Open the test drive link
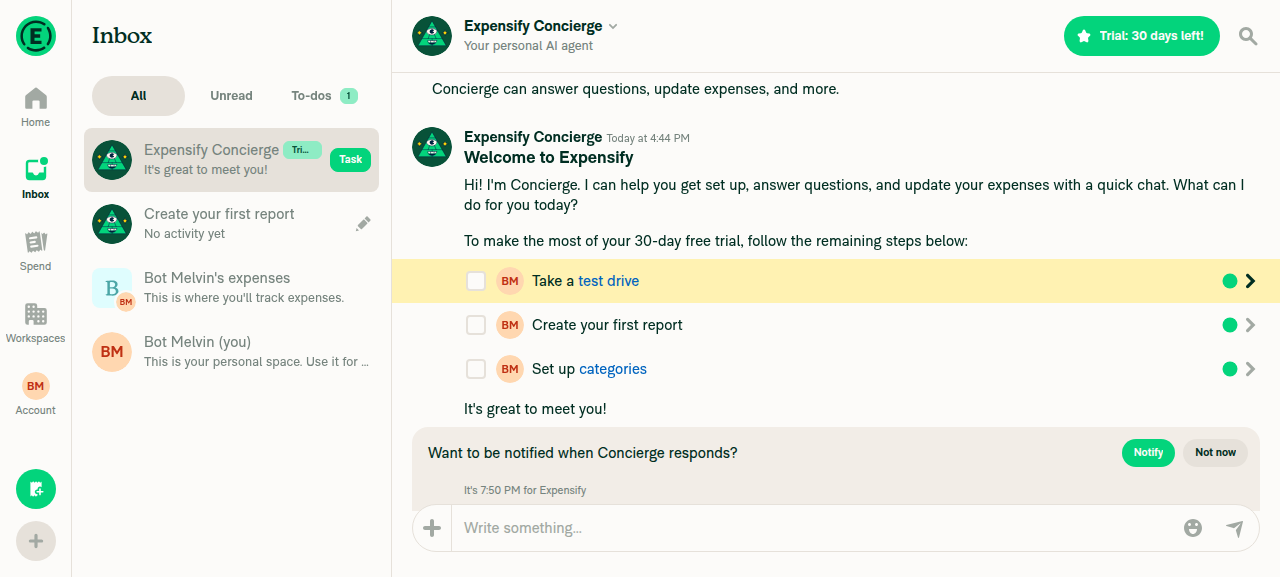The width and height of the screenshot is (1280, 577). [x=608, y=281]
